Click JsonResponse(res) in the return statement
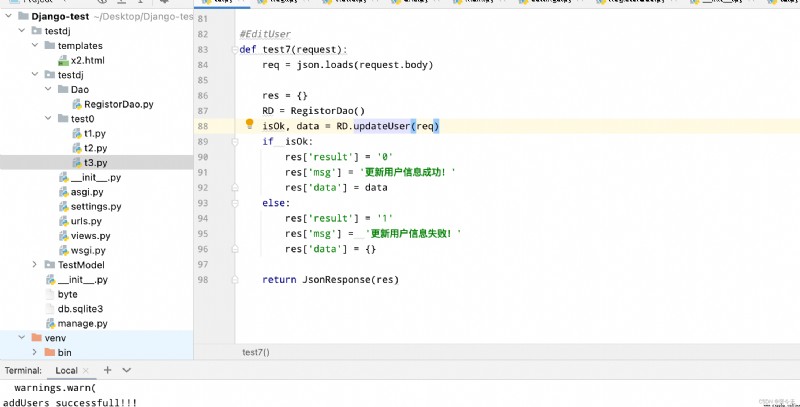This screenshot has height=407, width=800. point(351,279)
